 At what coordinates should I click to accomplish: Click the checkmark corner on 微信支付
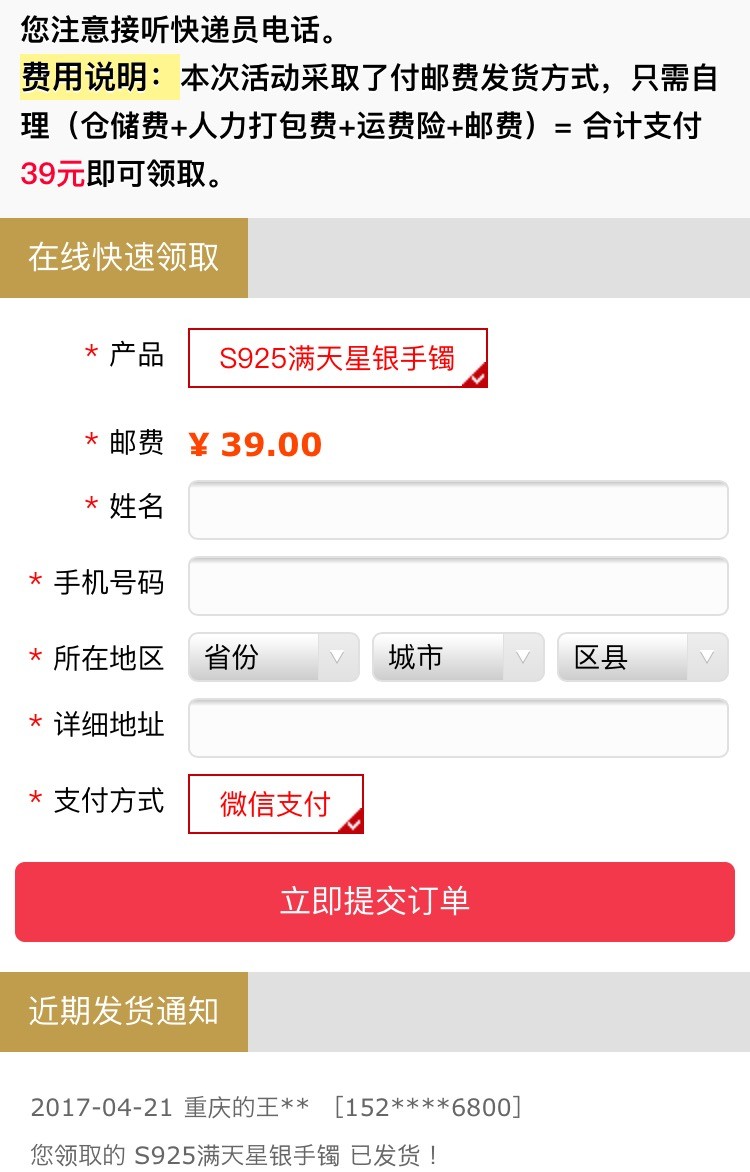coord(351,821)
